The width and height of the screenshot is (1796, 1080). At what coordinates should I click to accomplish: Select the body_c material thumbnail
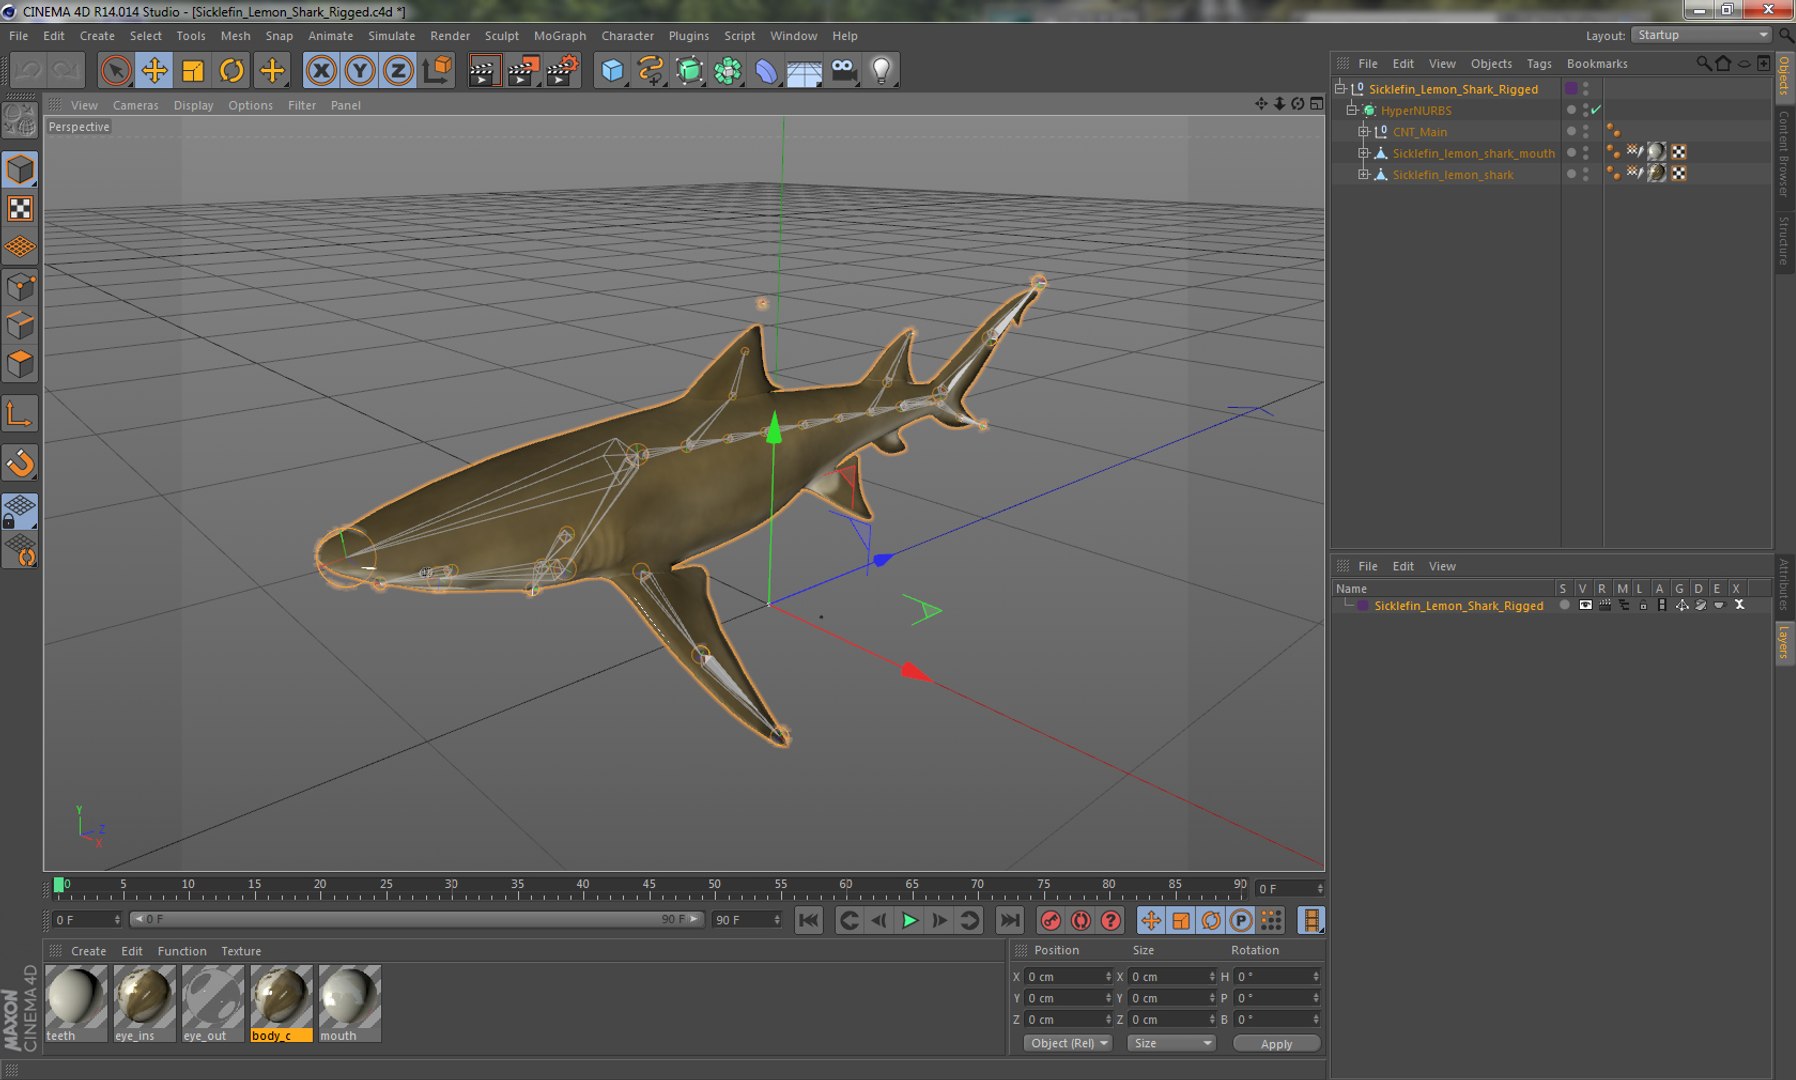(x=281, y=1003)
